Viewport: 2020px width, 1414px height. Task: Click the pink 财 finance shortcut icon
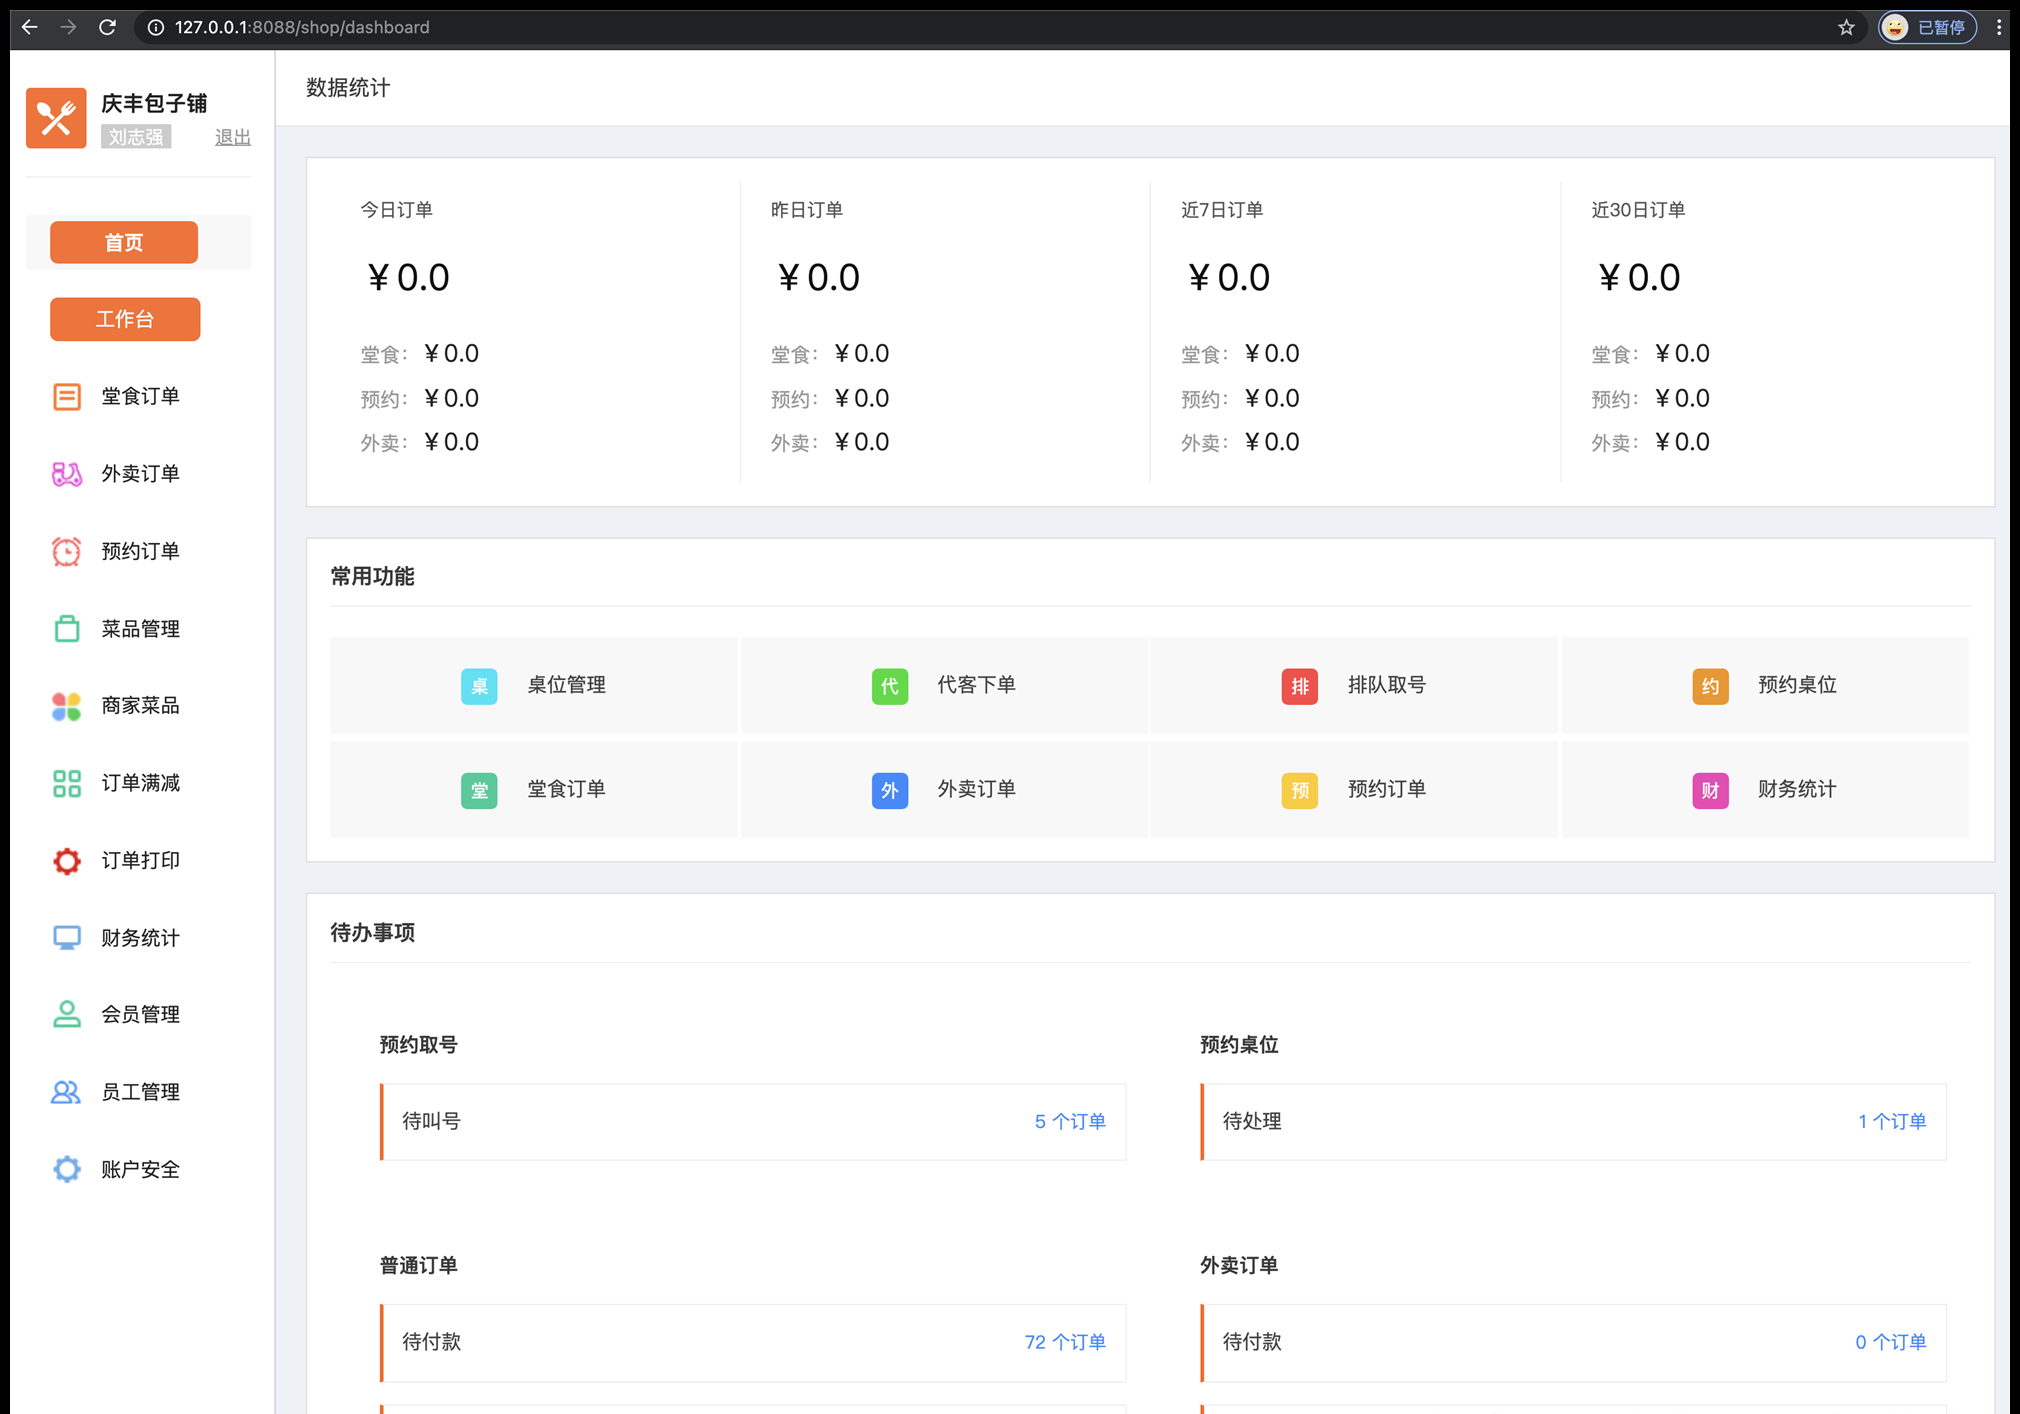[x=1710, y=790]
